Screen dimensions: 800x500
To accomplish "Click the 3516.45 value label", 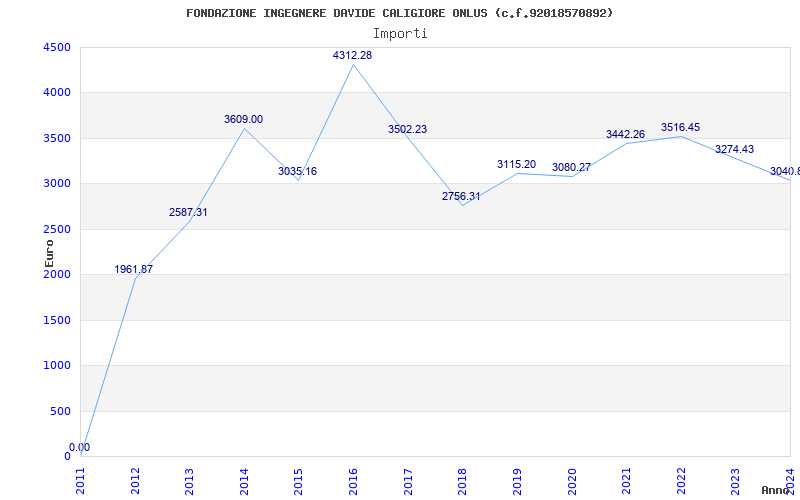I will pyautogui.click(x=681, y=128).
